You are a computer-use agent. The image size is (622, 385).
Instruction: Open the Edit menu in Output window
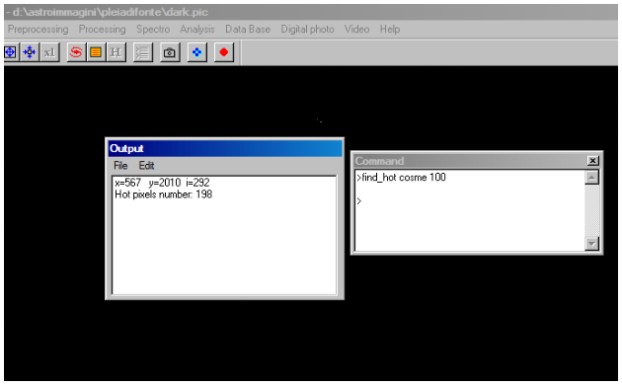(146, 166)
